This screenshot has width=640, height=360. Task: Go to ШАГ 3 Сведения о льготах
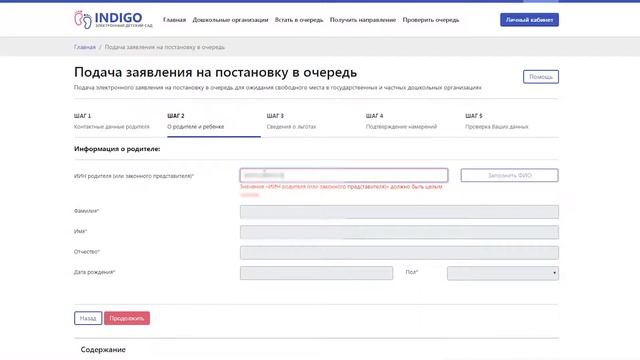tap(291, 121)
